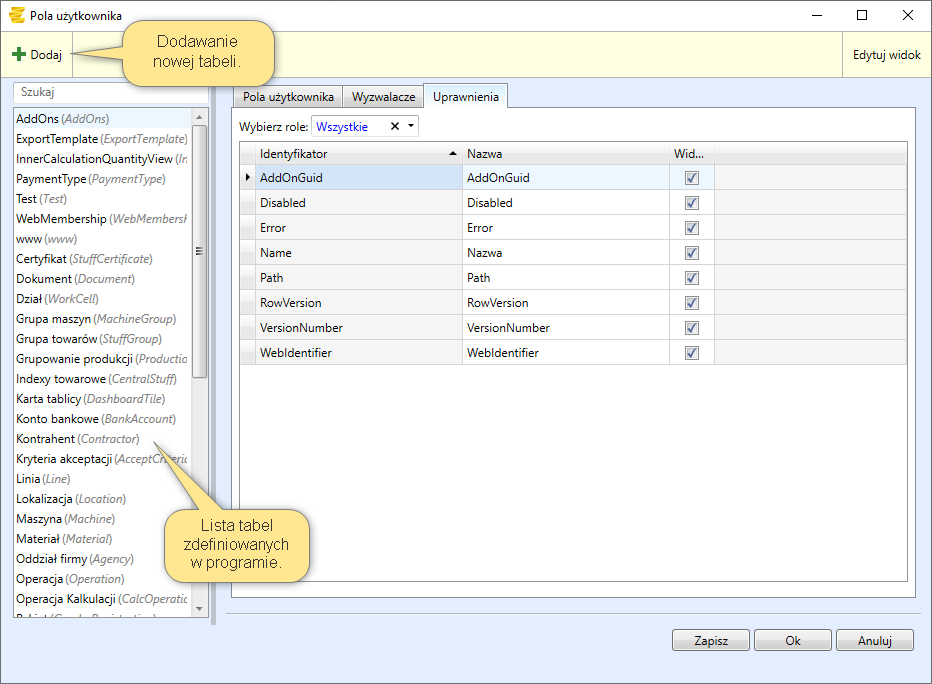Click the app icon in title bar
Image resolution: width=932 pixels, height=684 pixels.
pos(16,16)
